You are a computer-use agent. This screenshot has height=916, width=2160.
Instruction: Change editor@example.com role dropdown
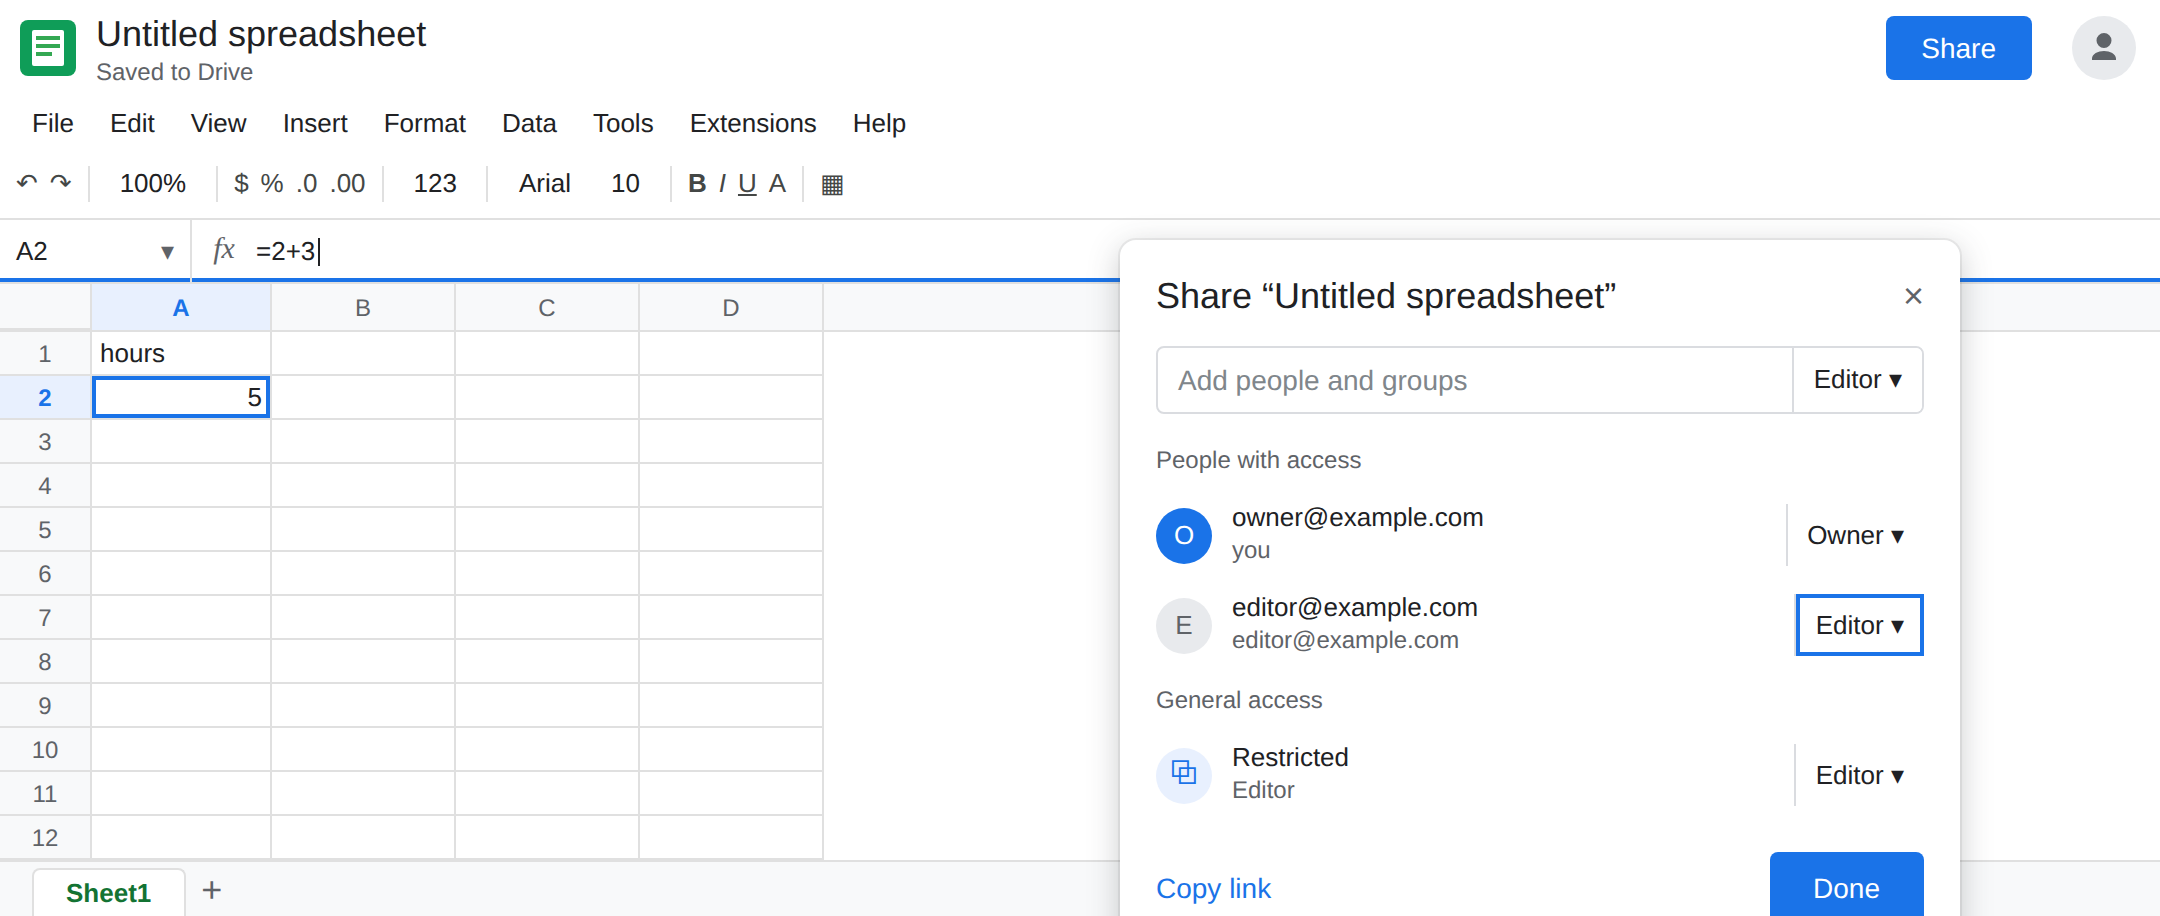(1859, 625)
